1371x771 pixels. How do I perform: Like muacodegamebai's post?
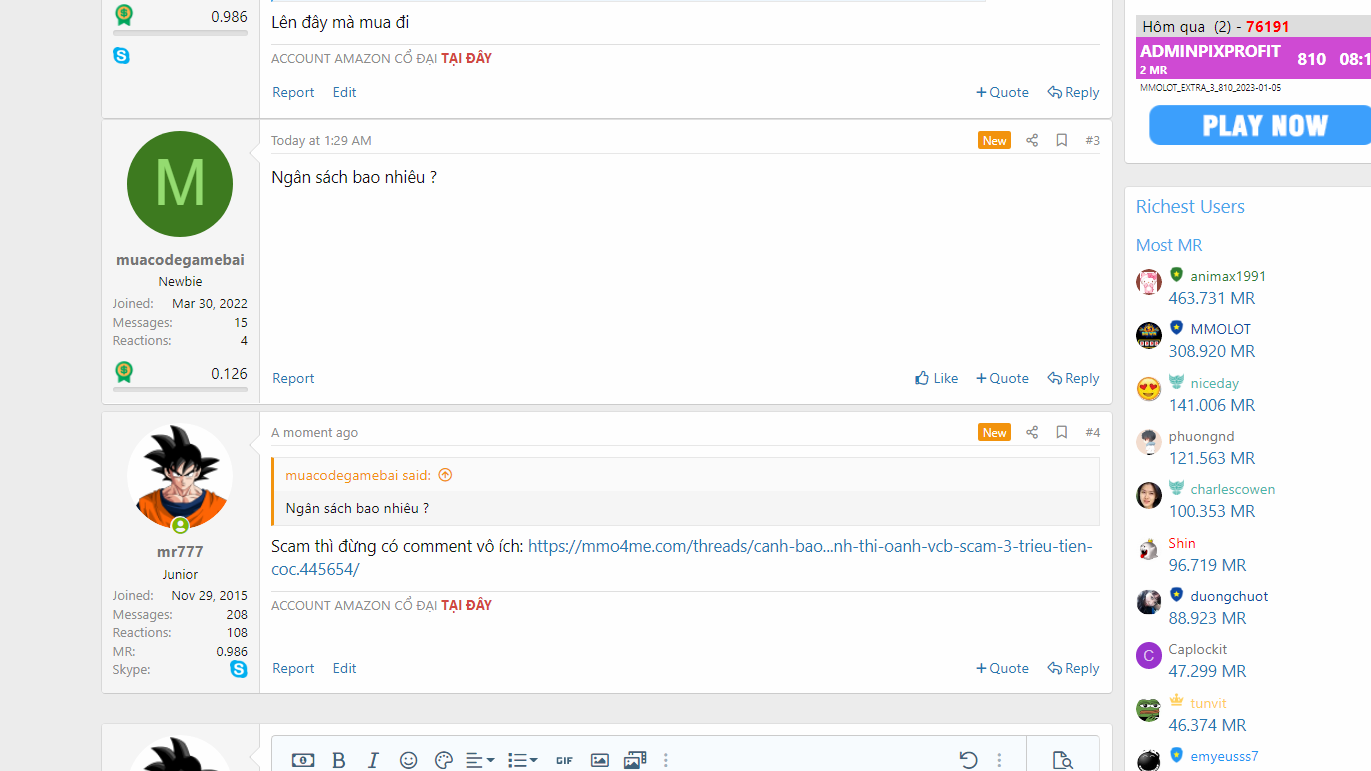[937, 378]
